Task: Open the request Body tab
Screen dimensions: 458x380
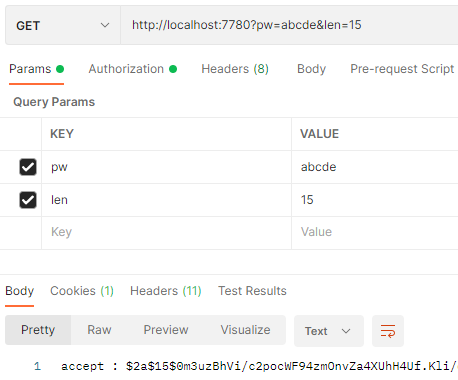Action: [x=311, y=69]
